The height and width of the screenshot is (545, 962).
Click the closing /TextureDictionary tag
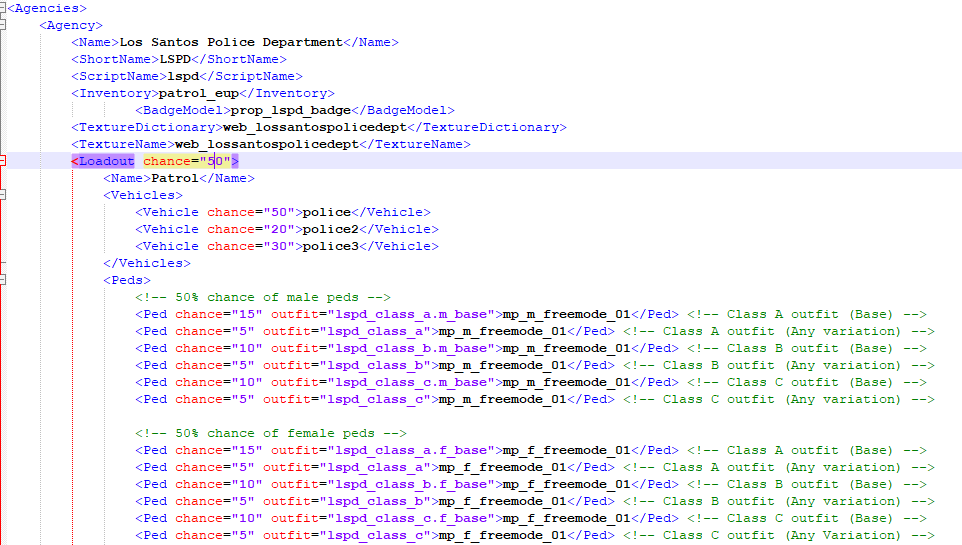pyautogui.click(x=487, y=128)
